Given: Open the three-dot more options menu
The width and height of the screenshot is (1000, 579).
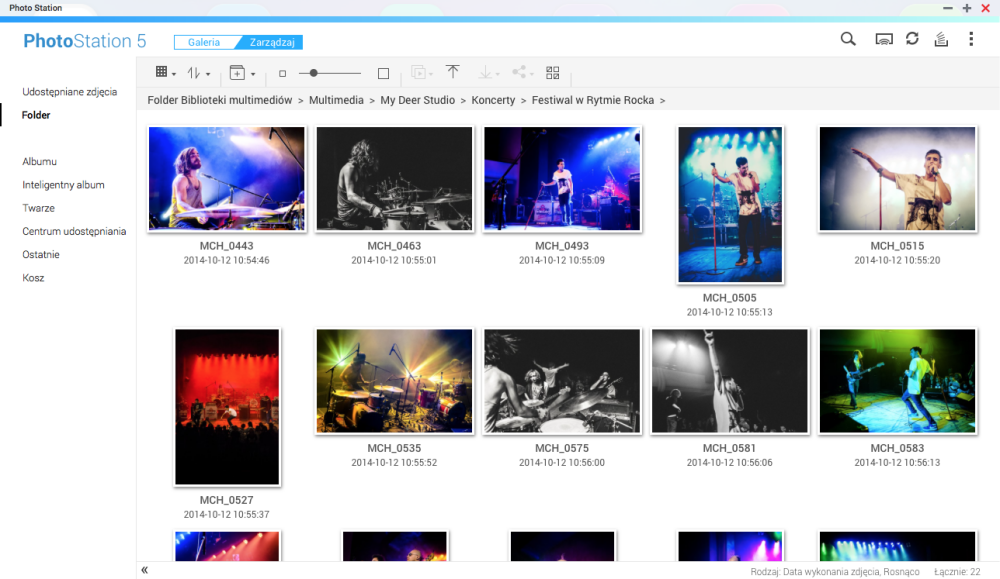Looking at the screenshot, I should pyautogui.click(x=971, y=40).
